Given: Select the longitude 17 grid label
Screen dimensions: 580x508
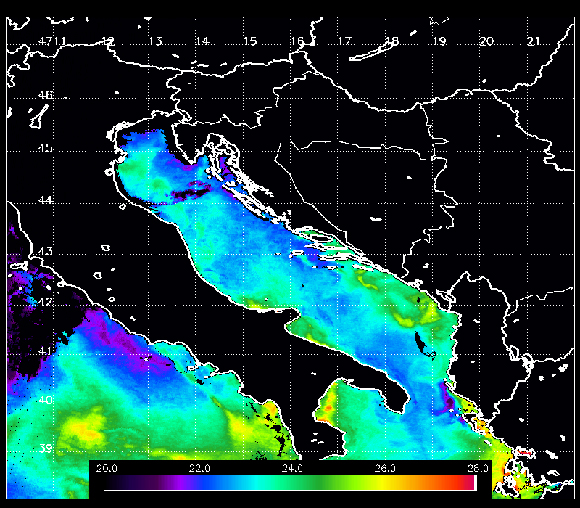Looking at the screenshot, I should 345,41.
